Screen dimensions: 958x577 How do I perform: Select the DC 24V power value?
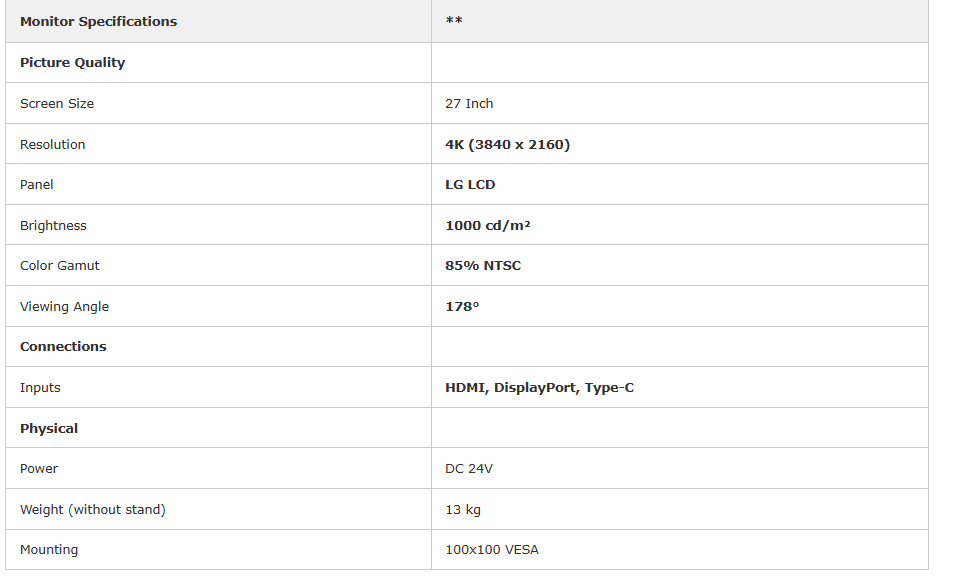coord(469,468)
